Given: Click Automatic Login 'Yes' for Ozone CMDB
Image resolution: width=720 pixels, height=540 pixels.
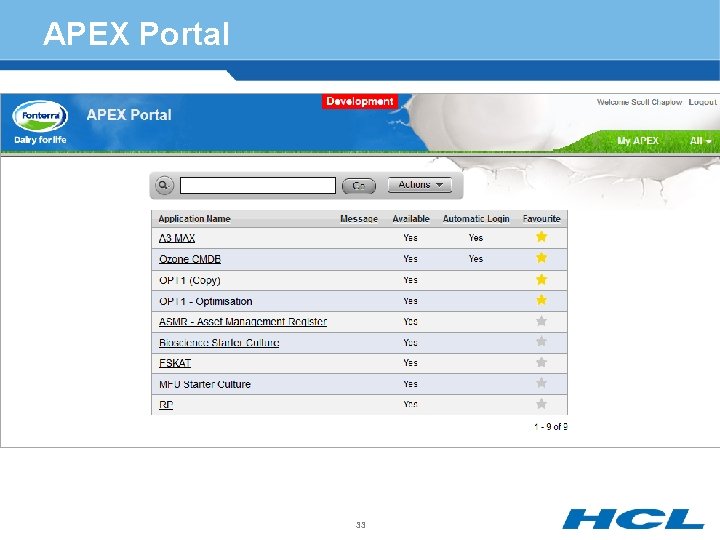Looking at the screenshot, I should (x=476, y=259).
